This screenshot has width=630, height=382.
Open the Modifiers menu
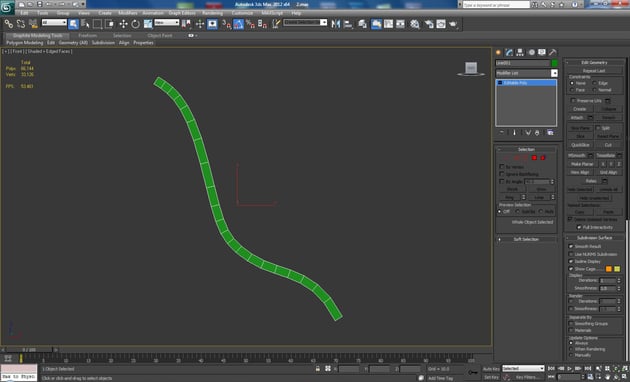tap(128, 13)
